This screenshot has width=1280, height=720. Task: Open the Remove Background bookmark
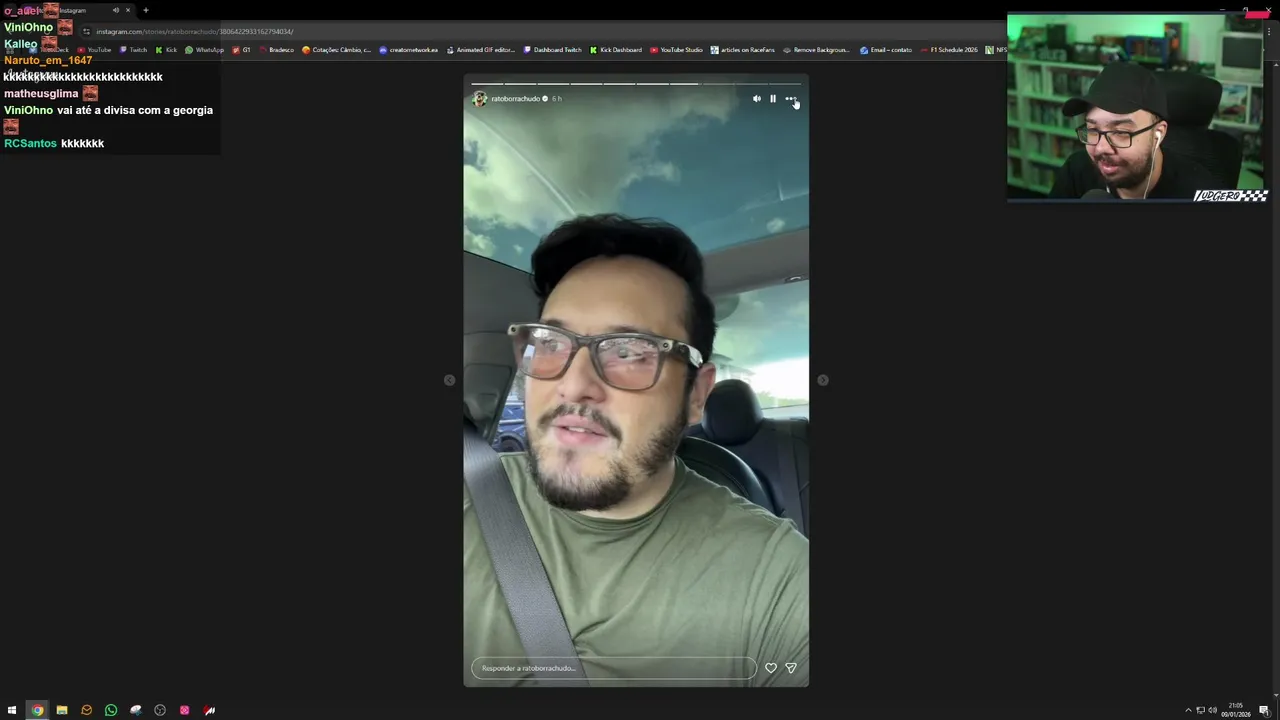coord(816,50)
